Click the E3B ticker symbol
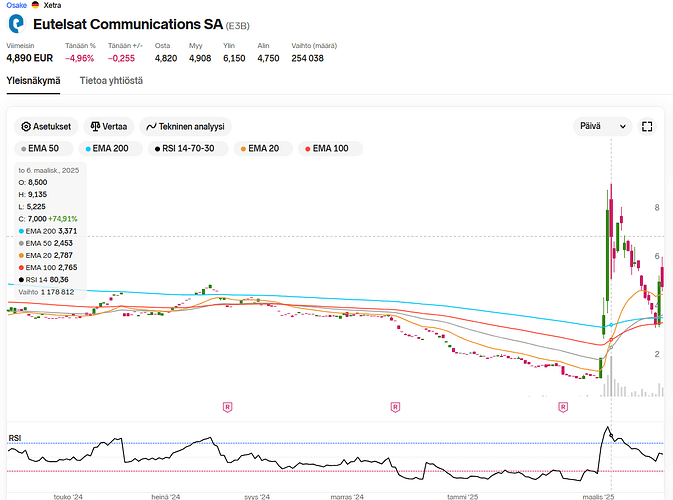 238,26
